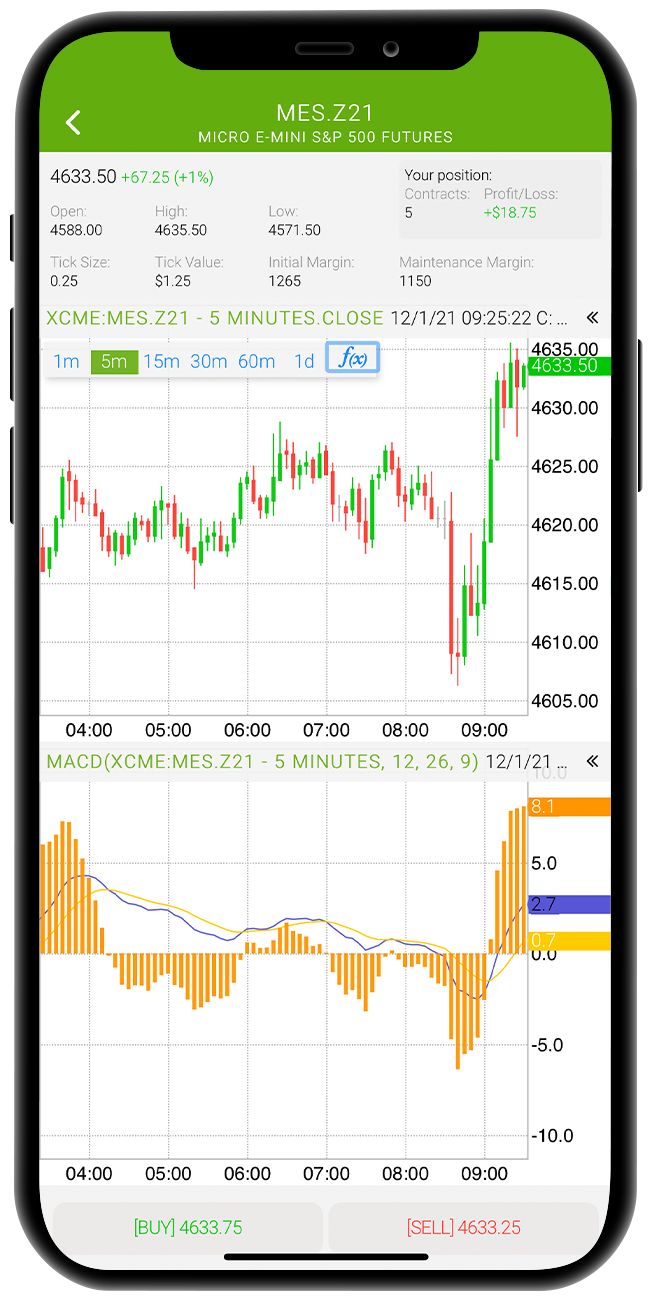Image resolution: width=651 pixels, height=1306 pixels.
Task: Tap the SELL 4633.25 button
Action: point(463,1228)
